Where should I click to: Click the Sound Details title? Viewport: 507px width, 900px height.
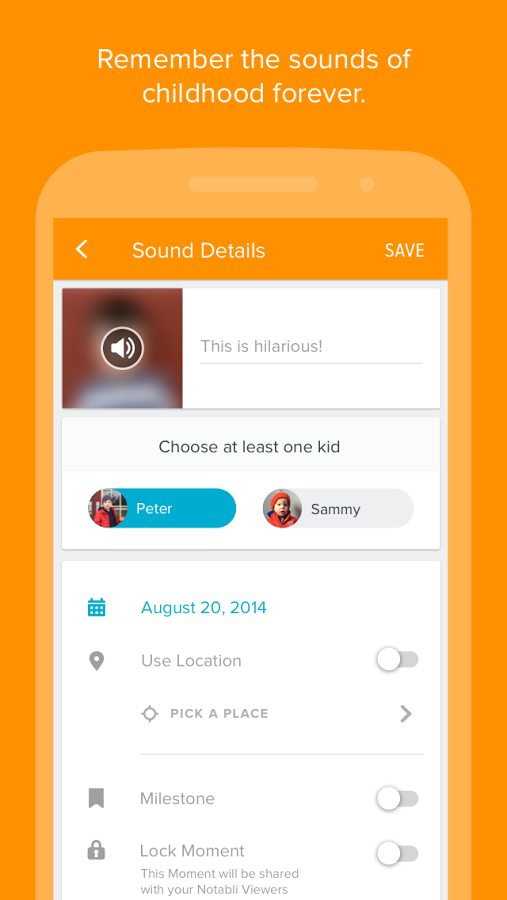click(x=199, y=250)
